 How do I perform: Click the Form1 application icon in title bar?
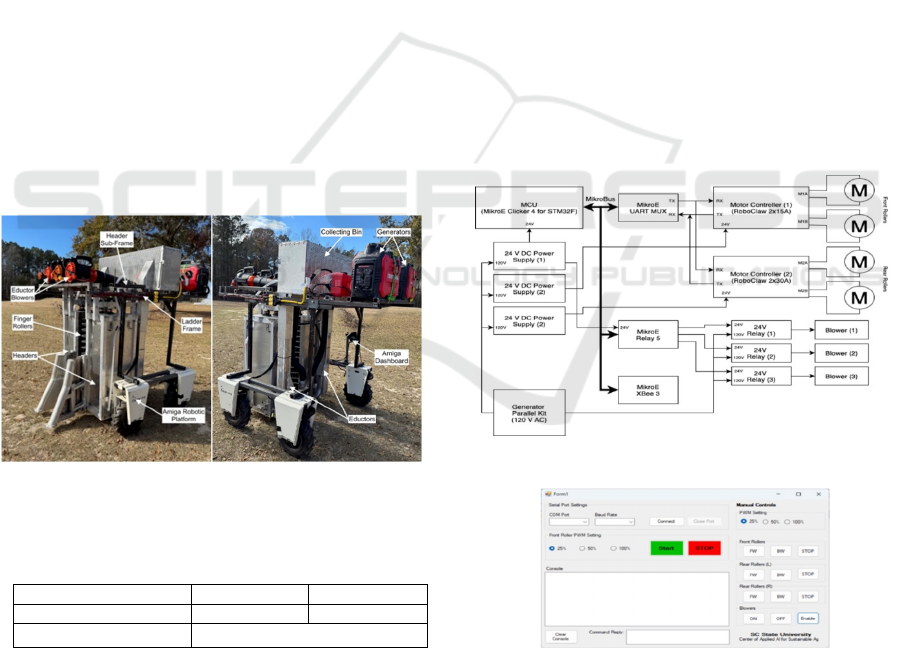click(547, 494)
